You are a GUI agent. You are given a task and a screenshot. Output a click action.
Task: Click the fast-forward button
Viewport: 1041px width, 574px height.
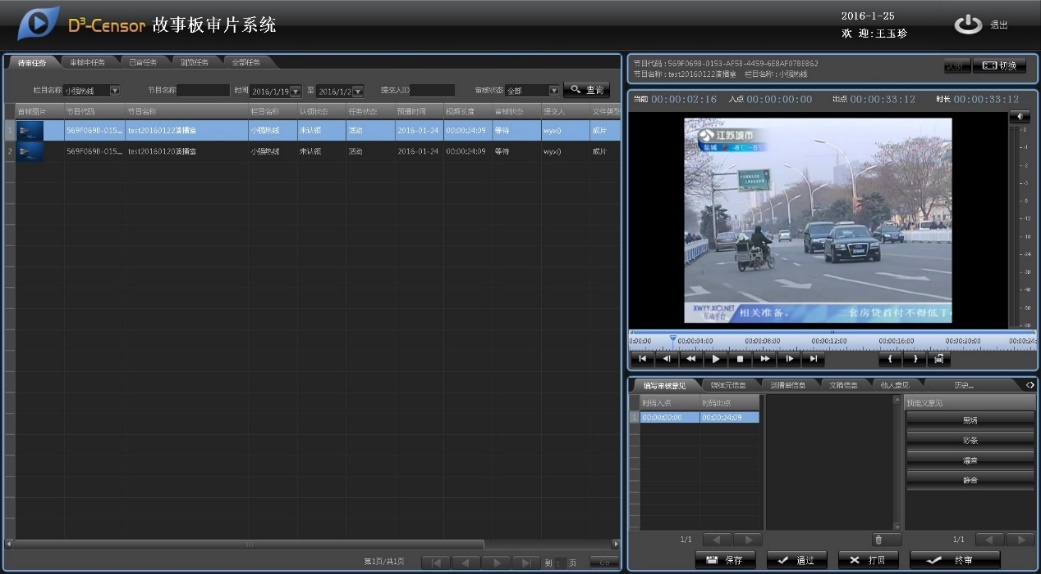(x=765, y=358)
